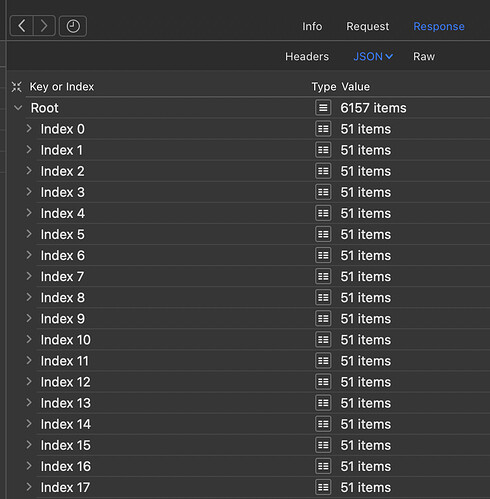Select the Response tab
Screen dimensions: 490x499
point(439,26)
